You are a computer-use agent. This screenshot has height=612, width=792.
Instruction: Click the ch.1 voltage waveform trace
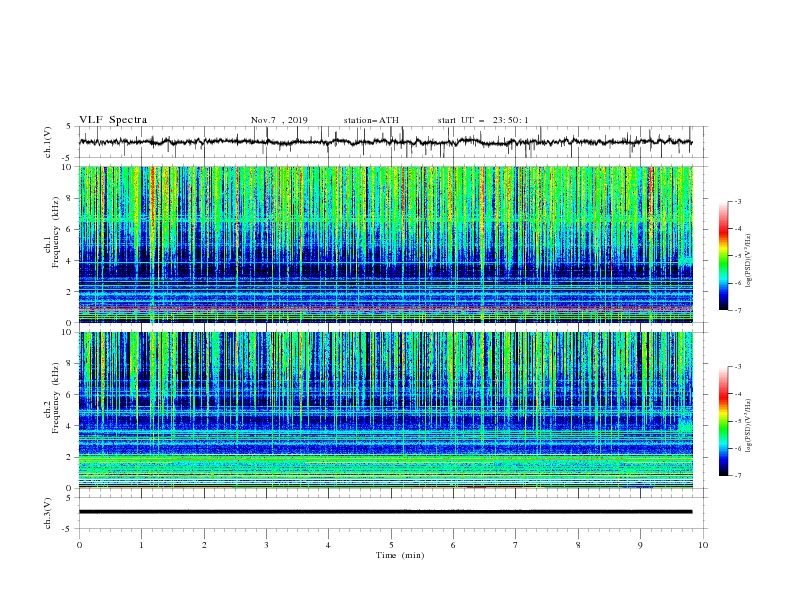[385, 142]
